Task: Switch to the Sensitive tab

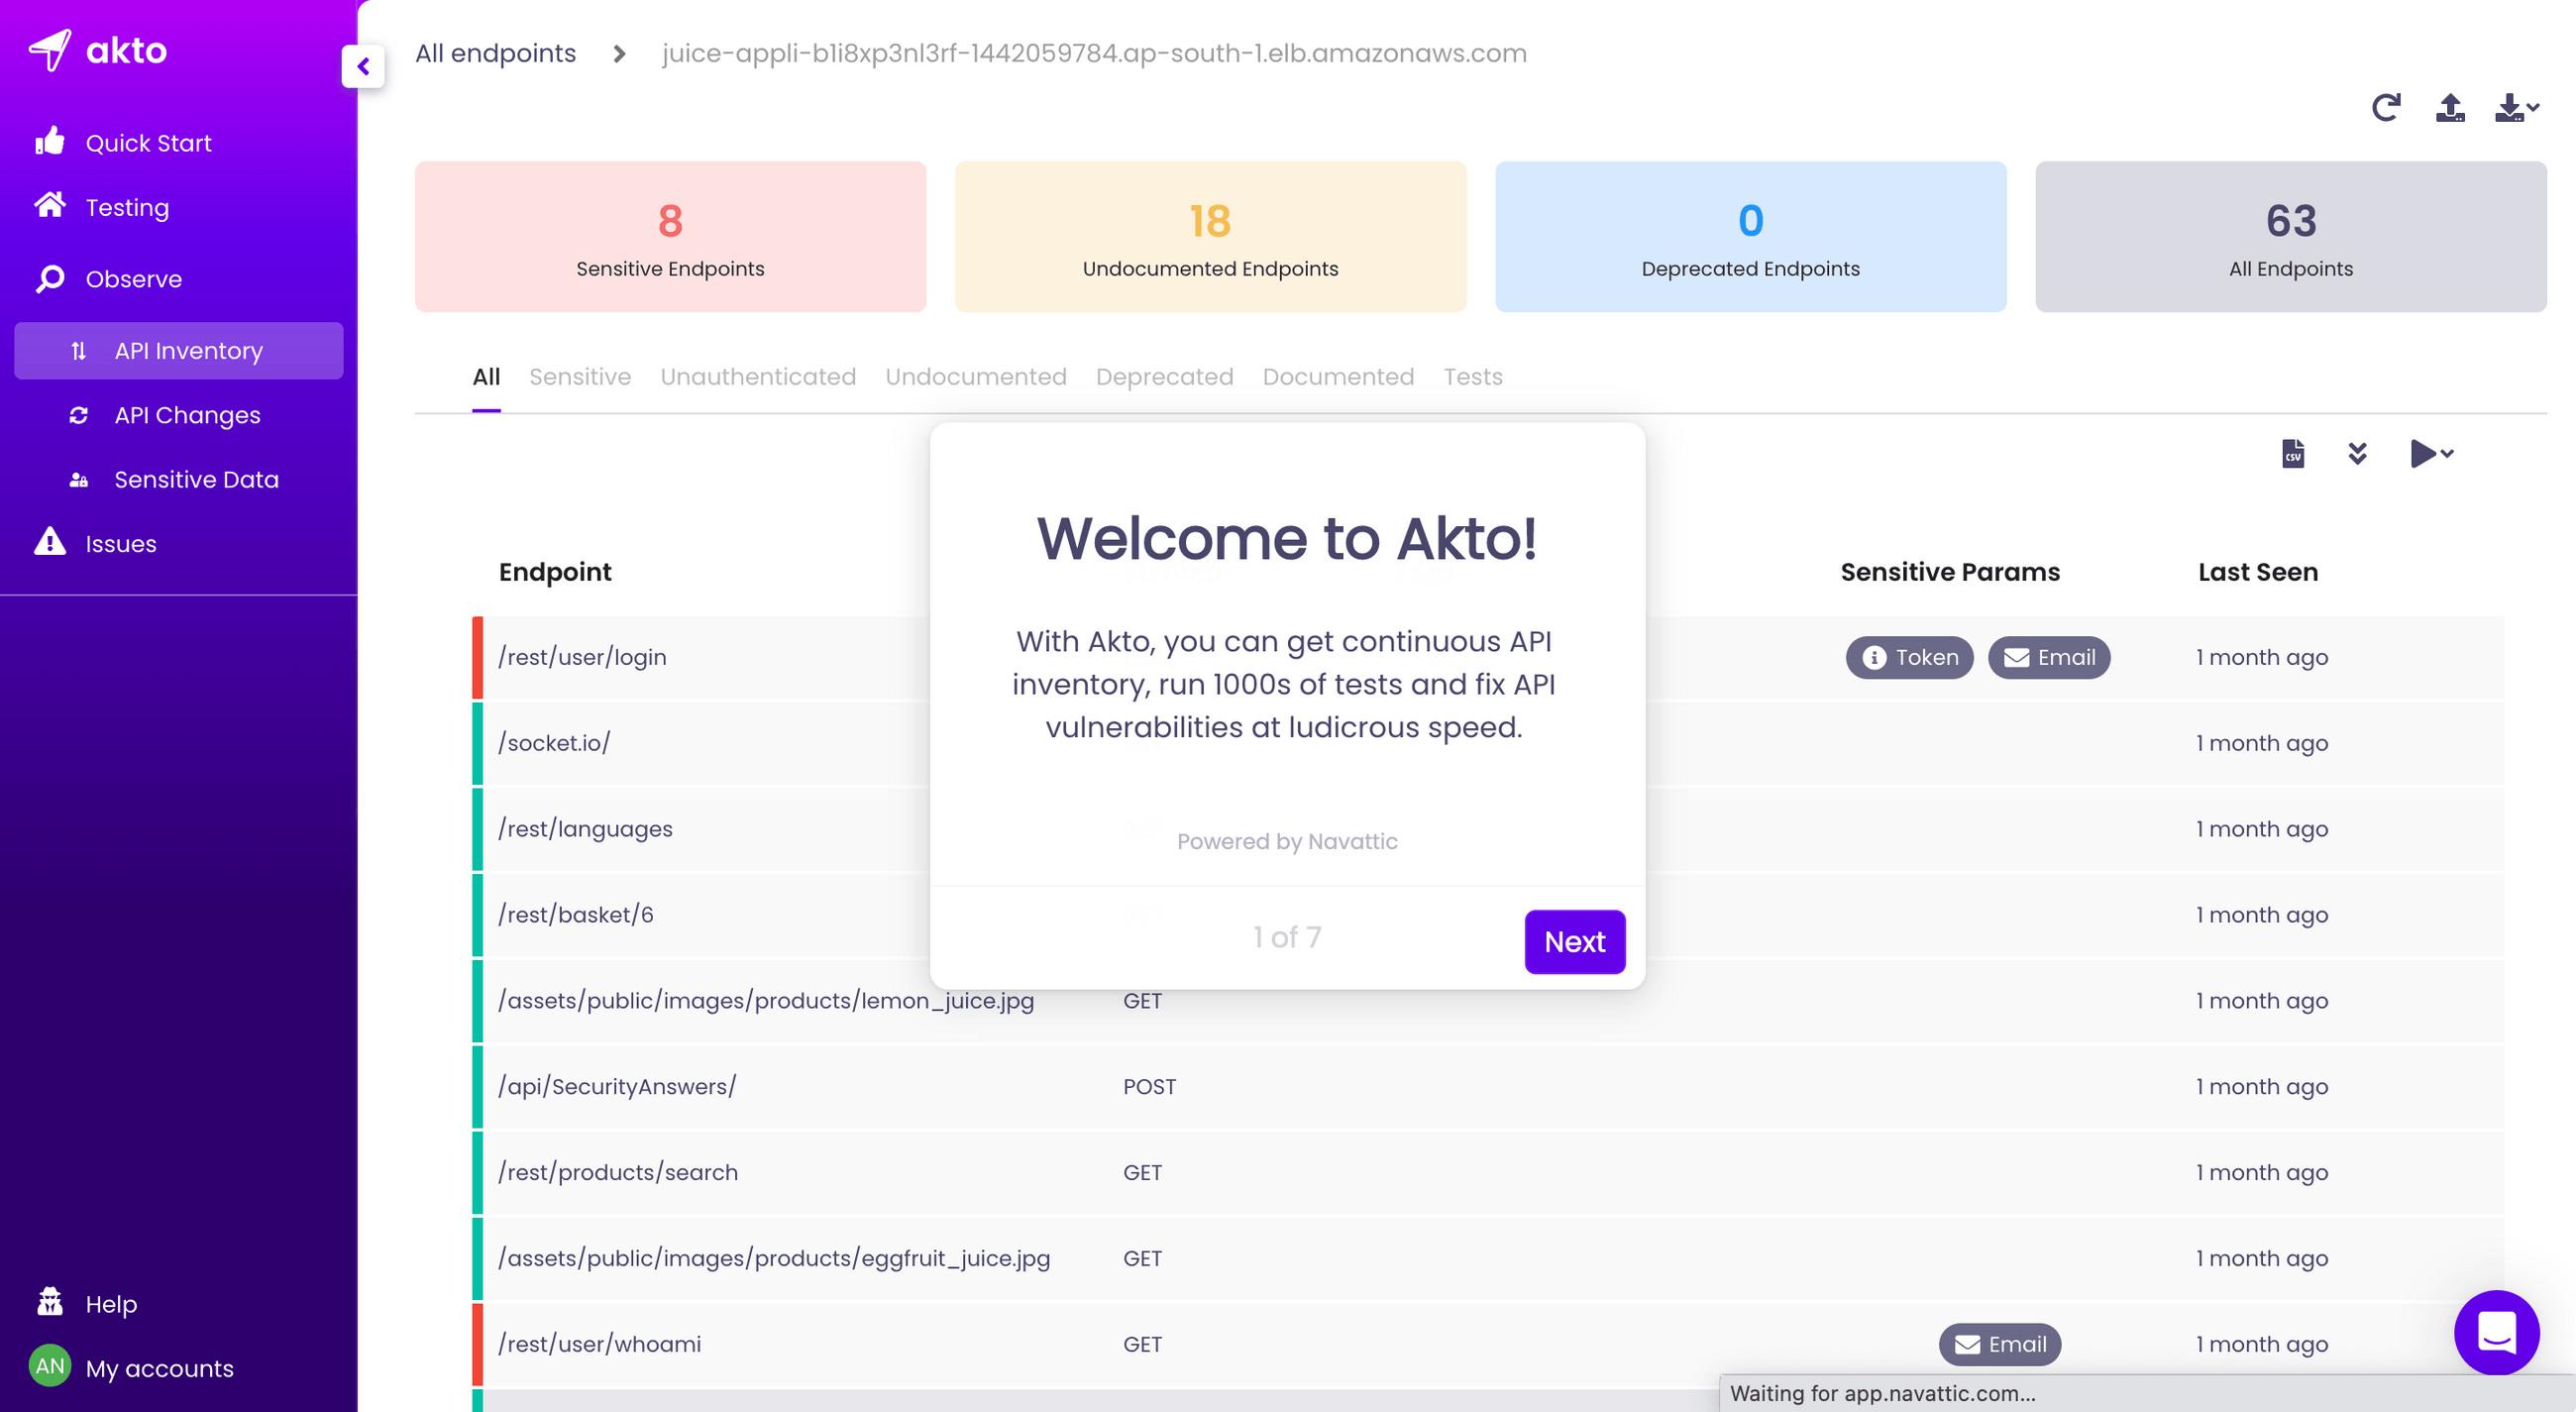Action: pos(580,377)
